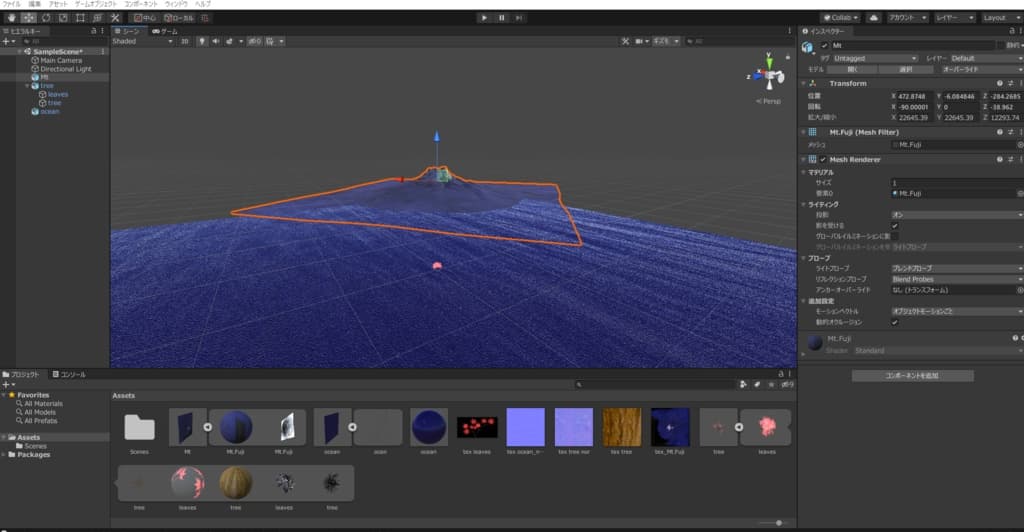The width and height of the screenshot is (1024, 532).
Task: Select the Hand tool in the toolbar
Action: [x=10, y=18]
